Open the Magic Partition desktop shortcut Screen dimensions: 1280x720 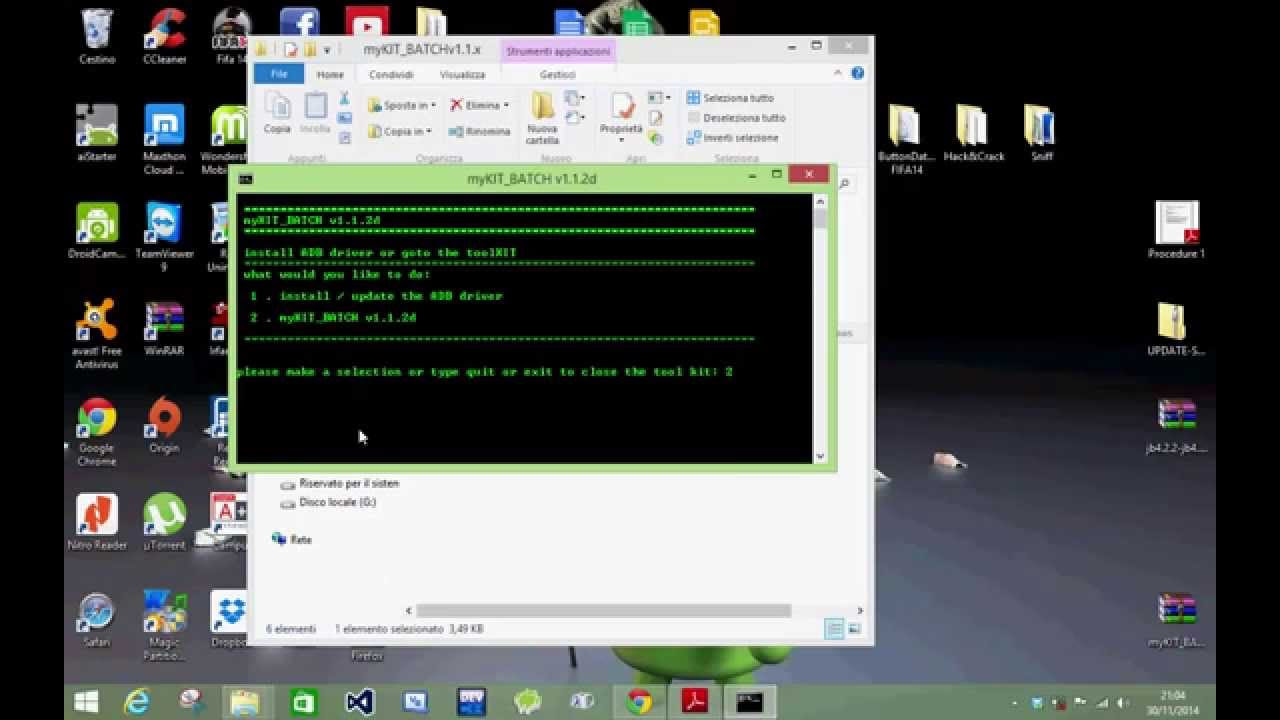click(164, 625)
